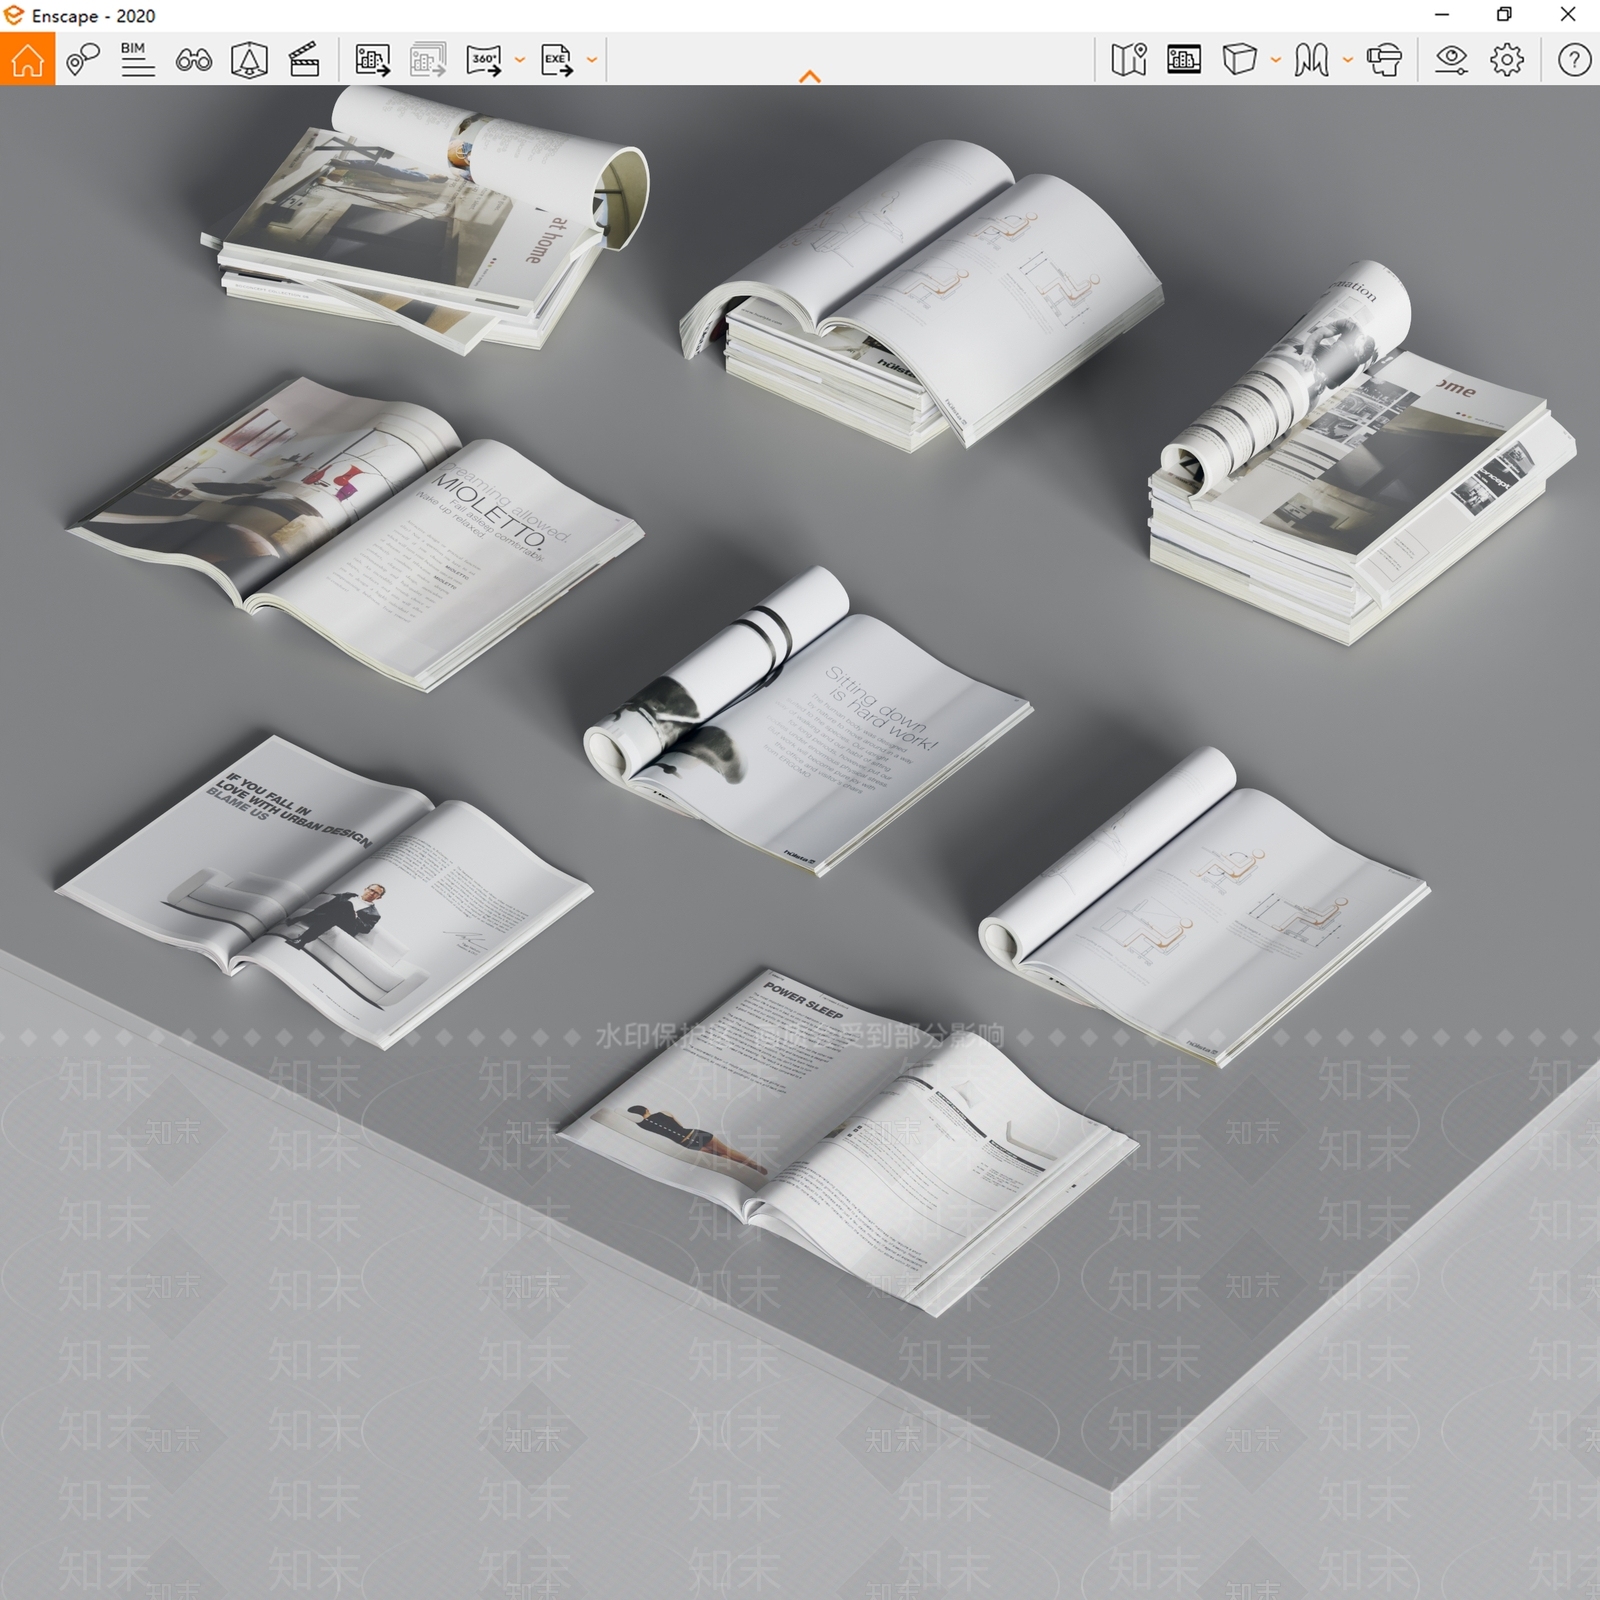Open Visual Settings eye icon
Screen dimensions: 1600x1600
tap(1451, 60)
